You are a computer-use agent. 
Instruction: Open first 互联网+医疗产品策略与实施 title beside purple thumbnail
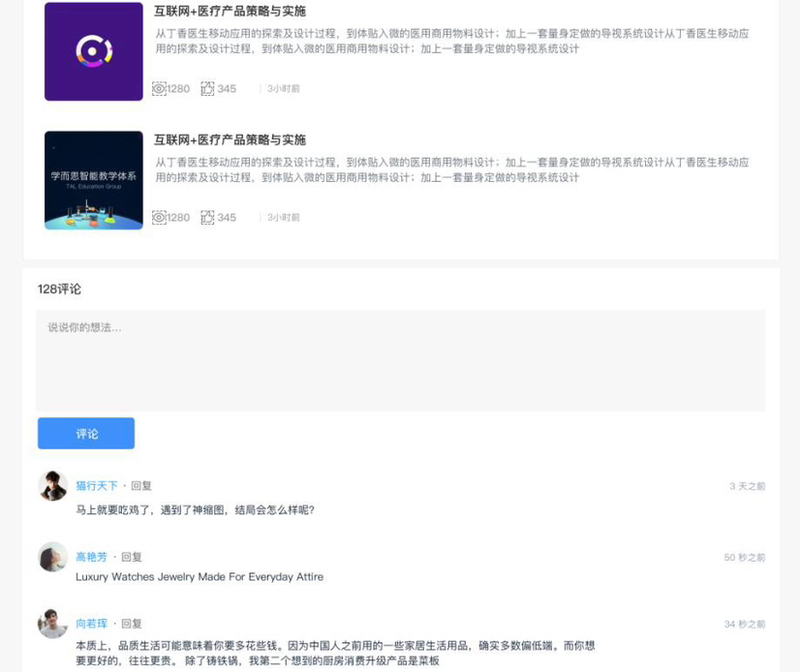click(230, 11)
